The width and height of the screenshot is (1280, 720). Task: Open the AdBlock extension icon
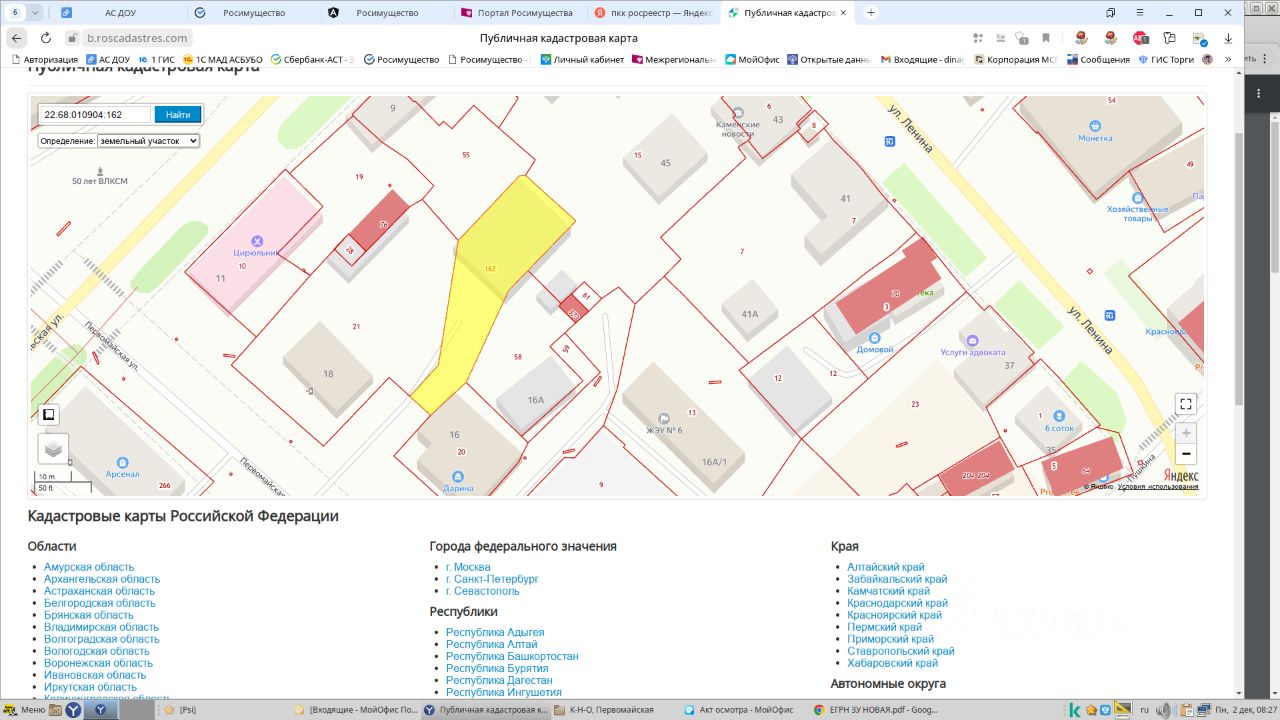(x=1141, y=38)
